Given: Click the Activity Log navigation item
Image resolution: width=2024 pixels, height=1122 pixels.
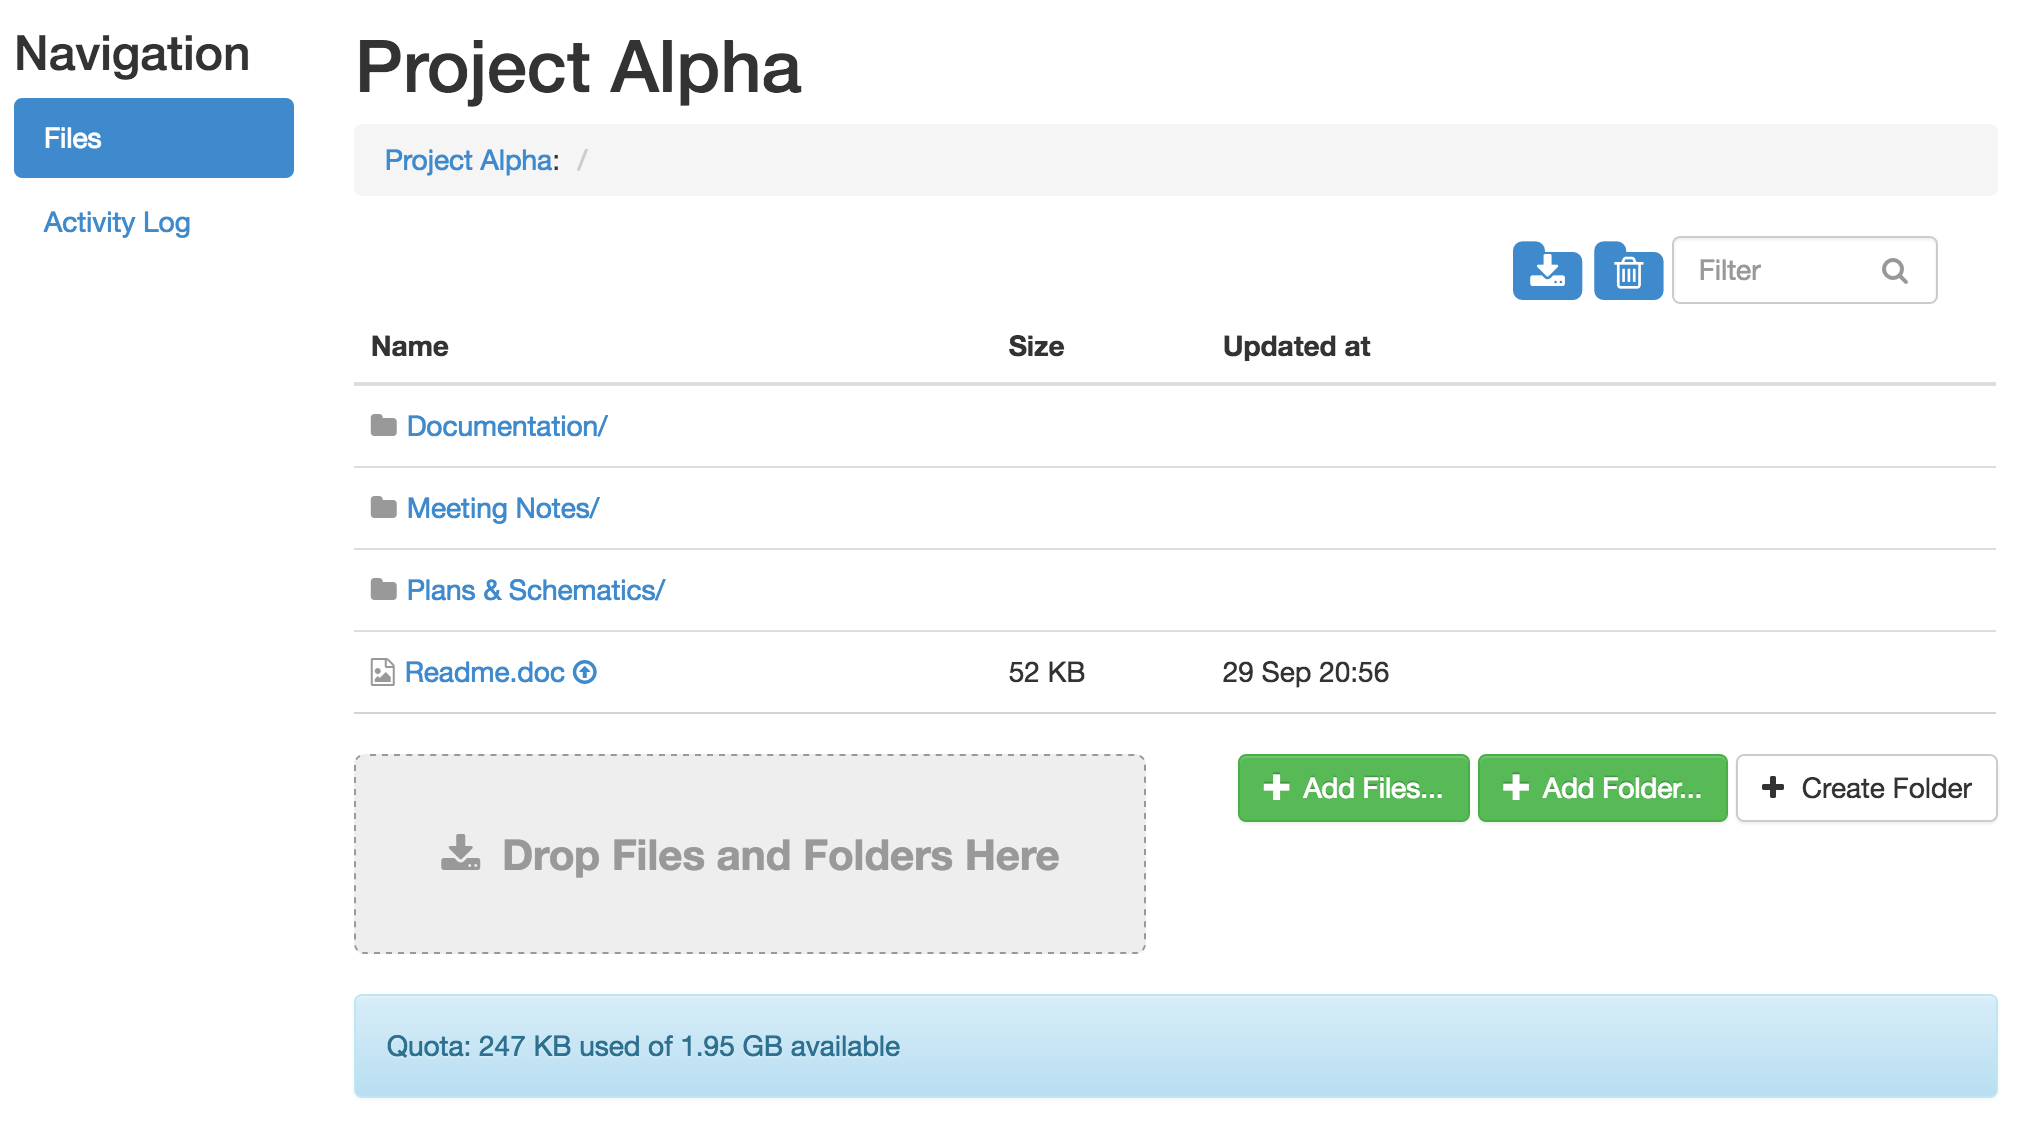Looking at the screenshot, I should point(117,221).
